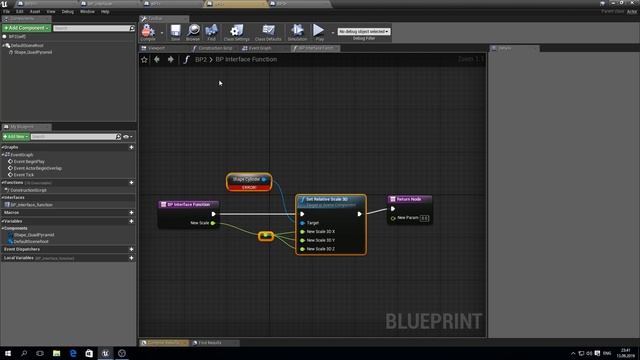Select the reroute node on the wire
This screenshot has width=640, height=360.
coord(266,236)
